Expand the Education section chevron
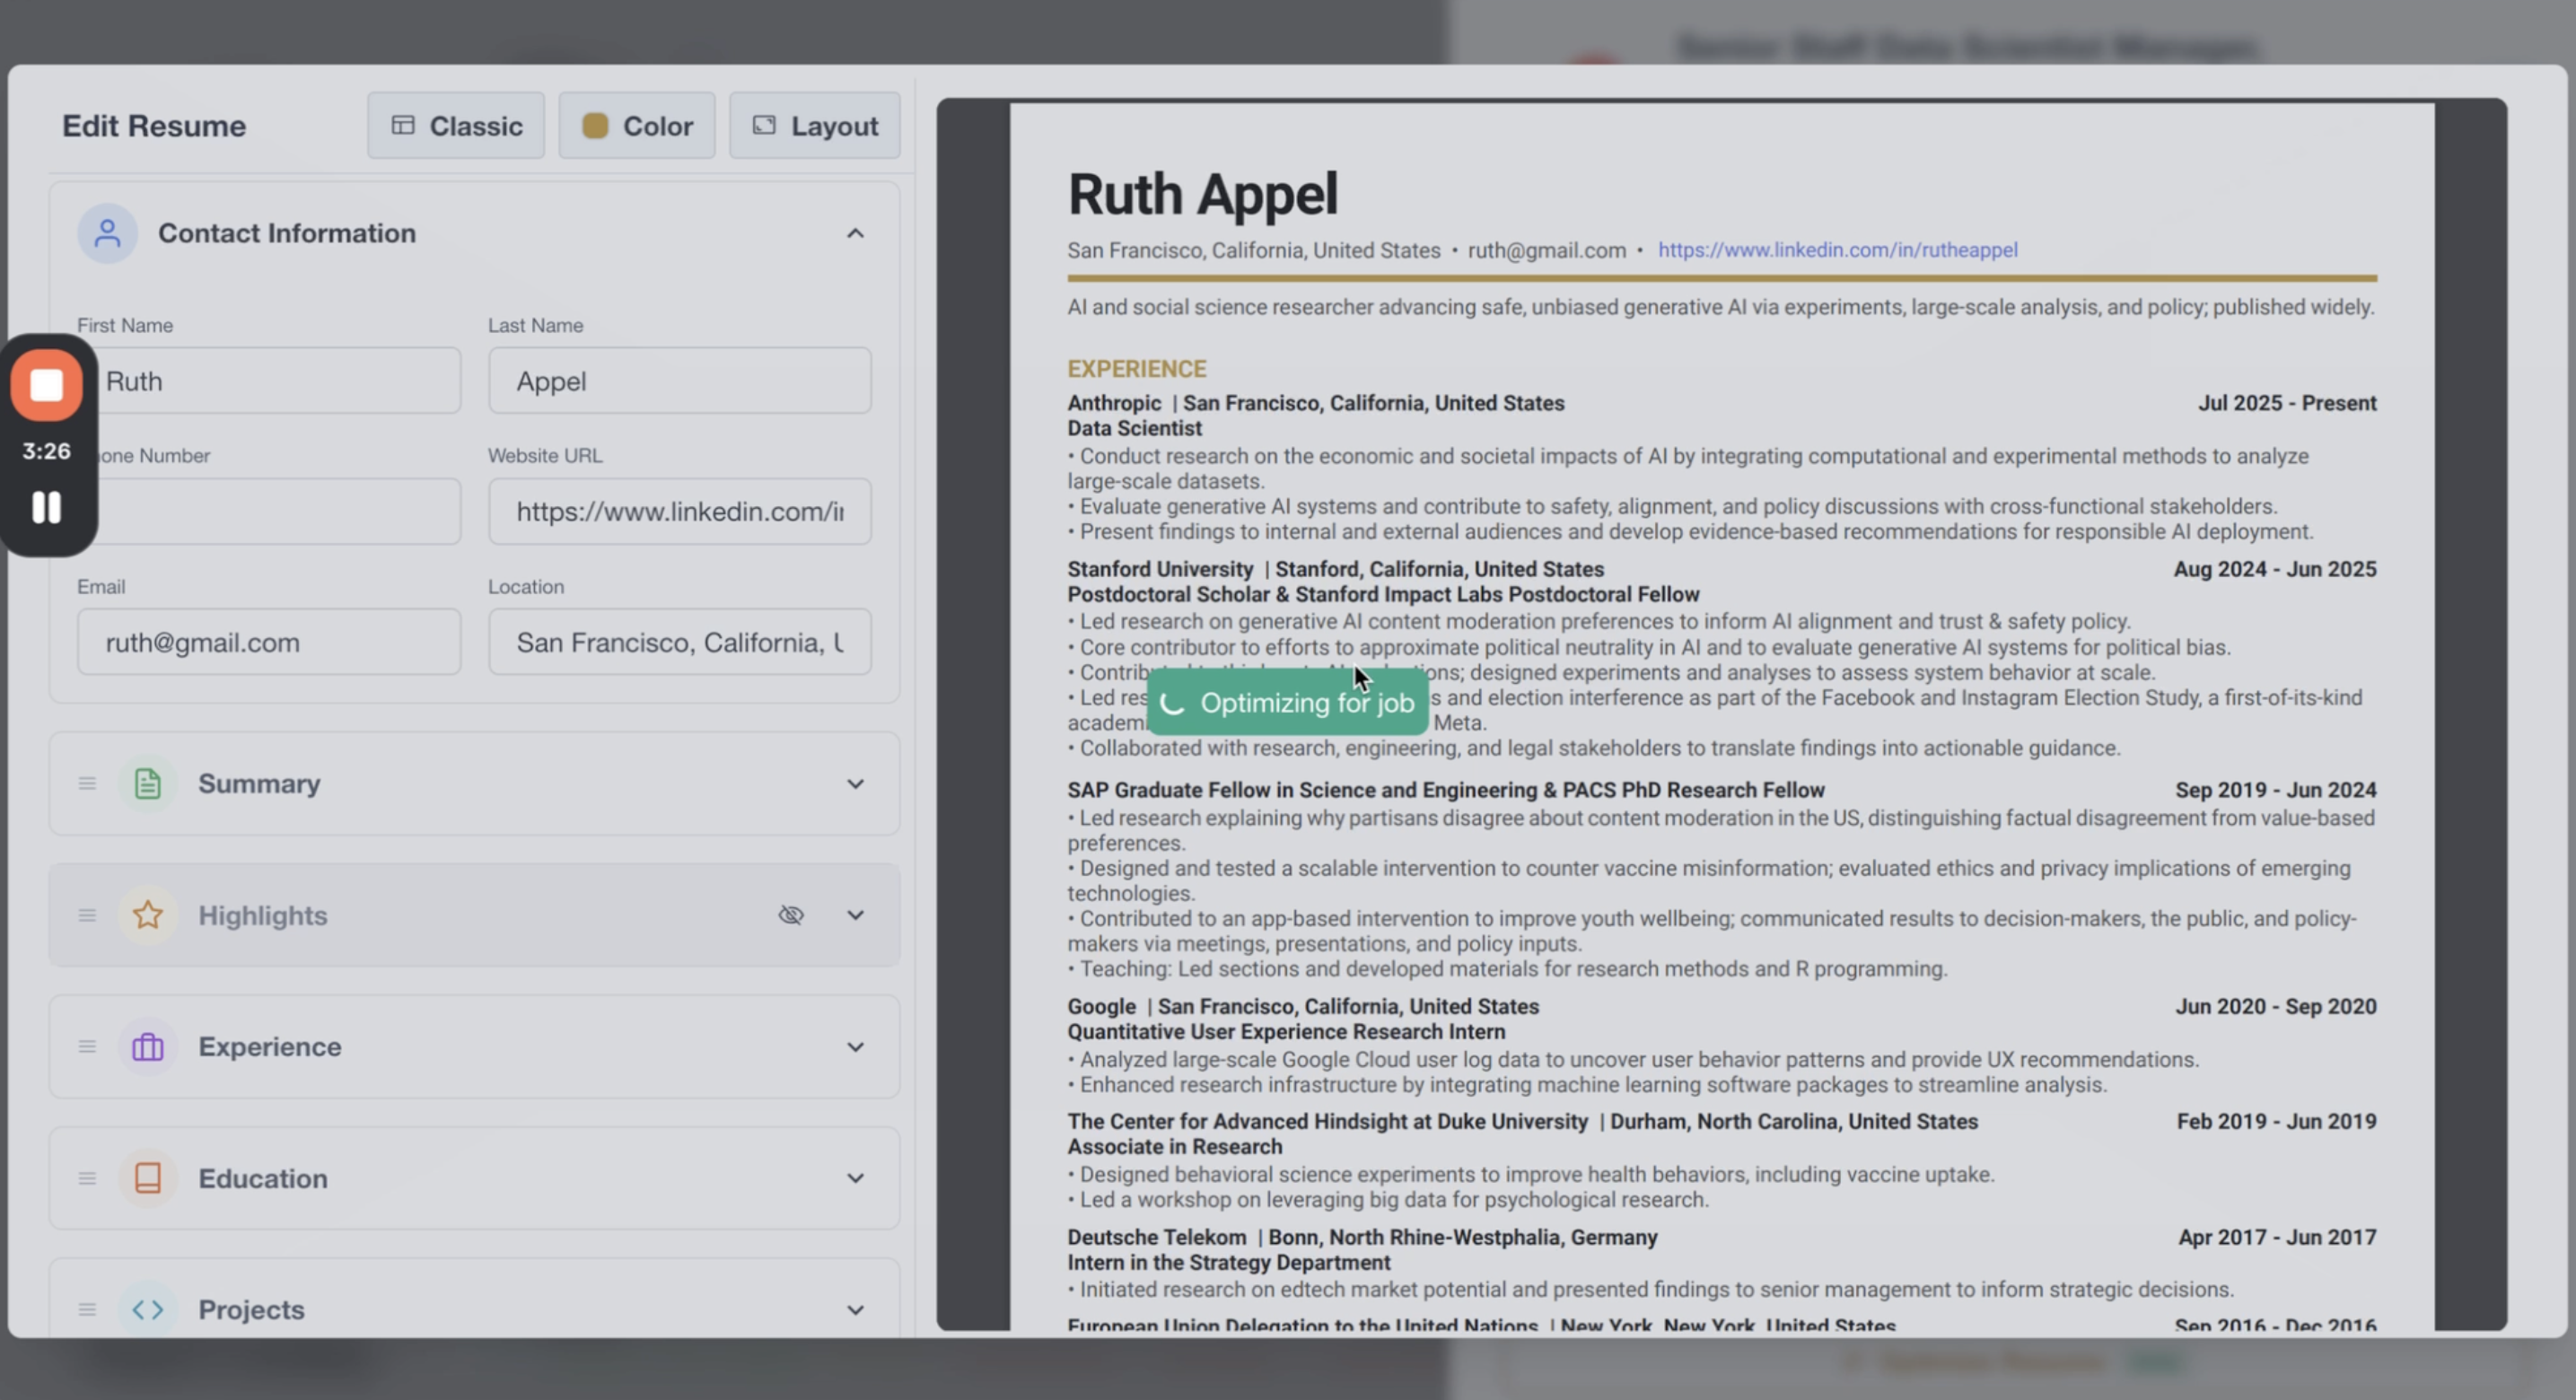This screenshot has height=1400, width=2576. [x=854, y=1178]
